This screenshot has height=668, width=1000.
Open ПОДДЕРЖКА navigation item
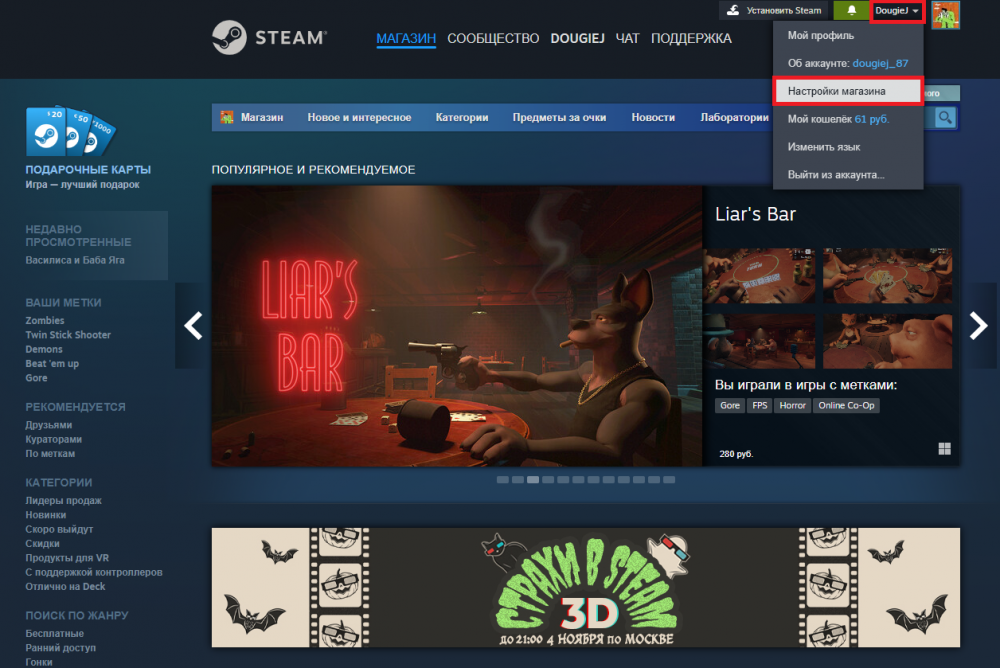[x=691, y=38]
